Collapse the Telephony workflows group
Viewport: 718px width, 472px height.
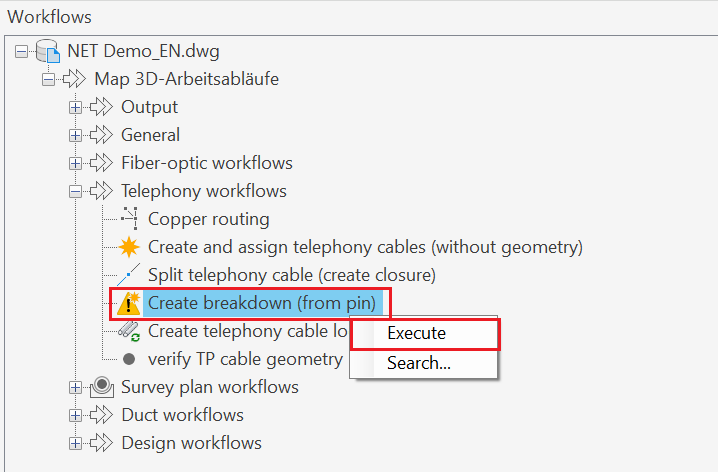[75, 191]
